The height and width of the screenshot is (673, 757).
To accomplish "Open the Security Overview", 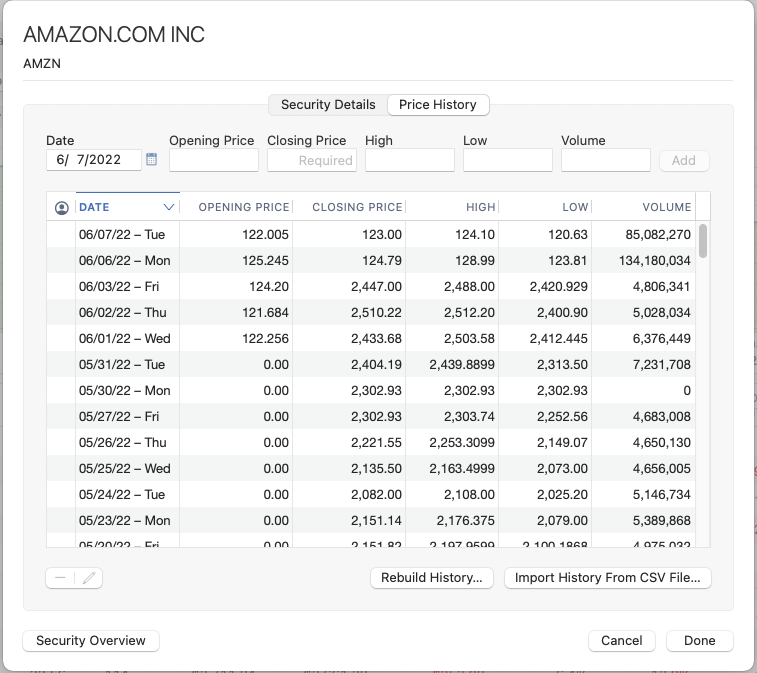I will point(91,641).
